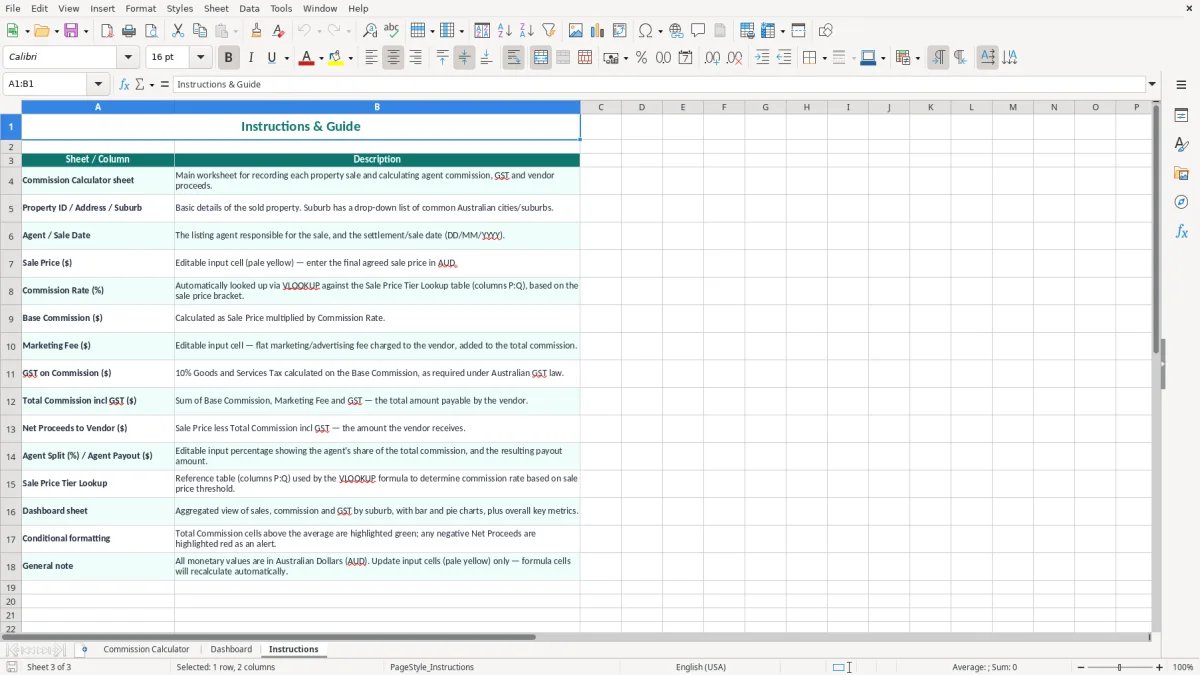Insert Image icon in toolbar

[x=576, y=31]
